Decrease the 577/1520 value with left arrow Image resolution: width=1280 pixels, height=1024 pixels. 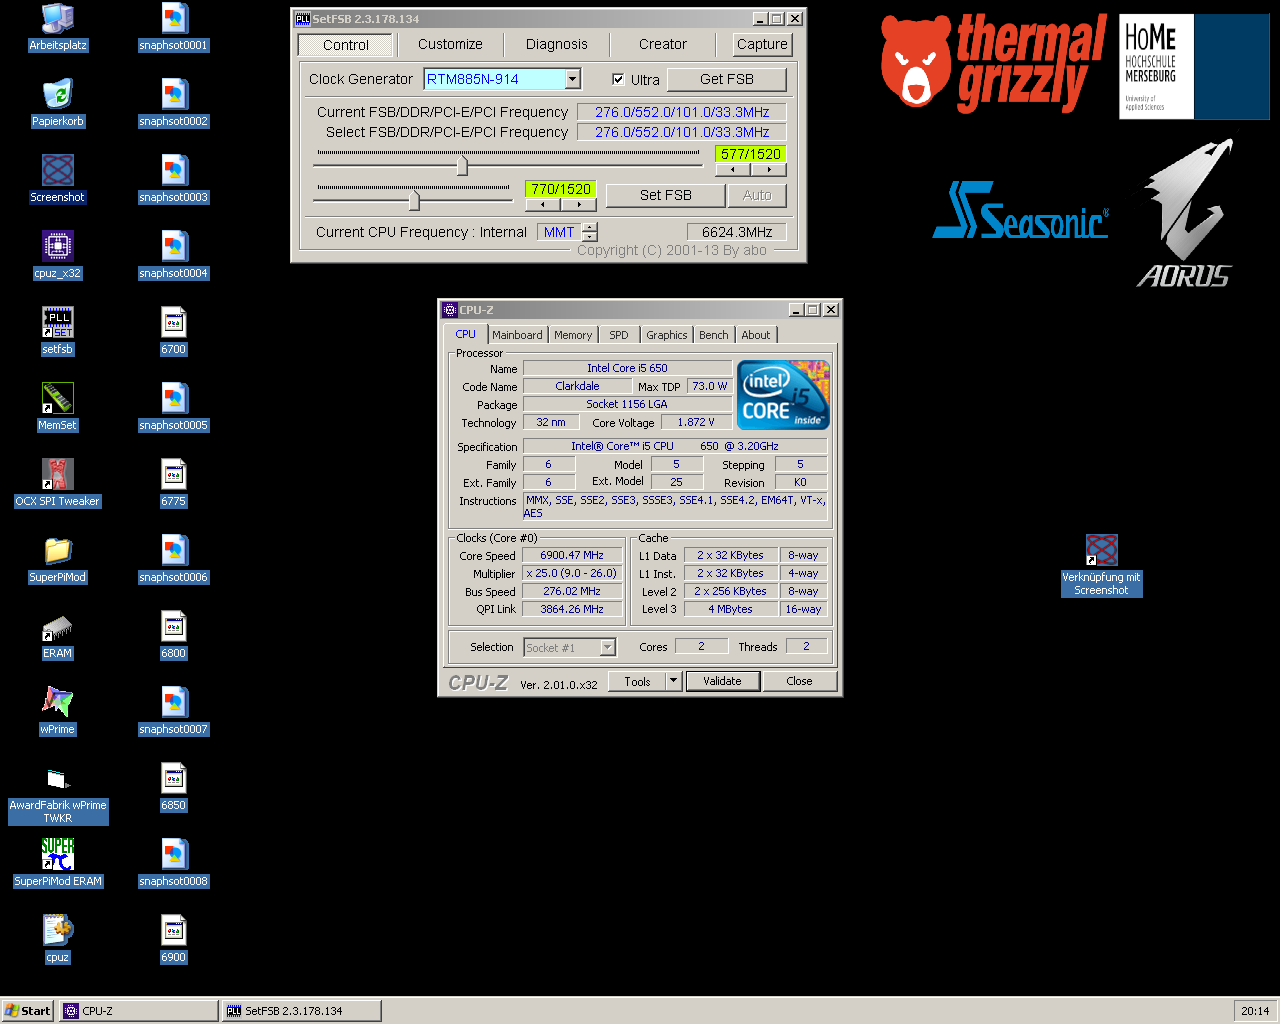733,169
